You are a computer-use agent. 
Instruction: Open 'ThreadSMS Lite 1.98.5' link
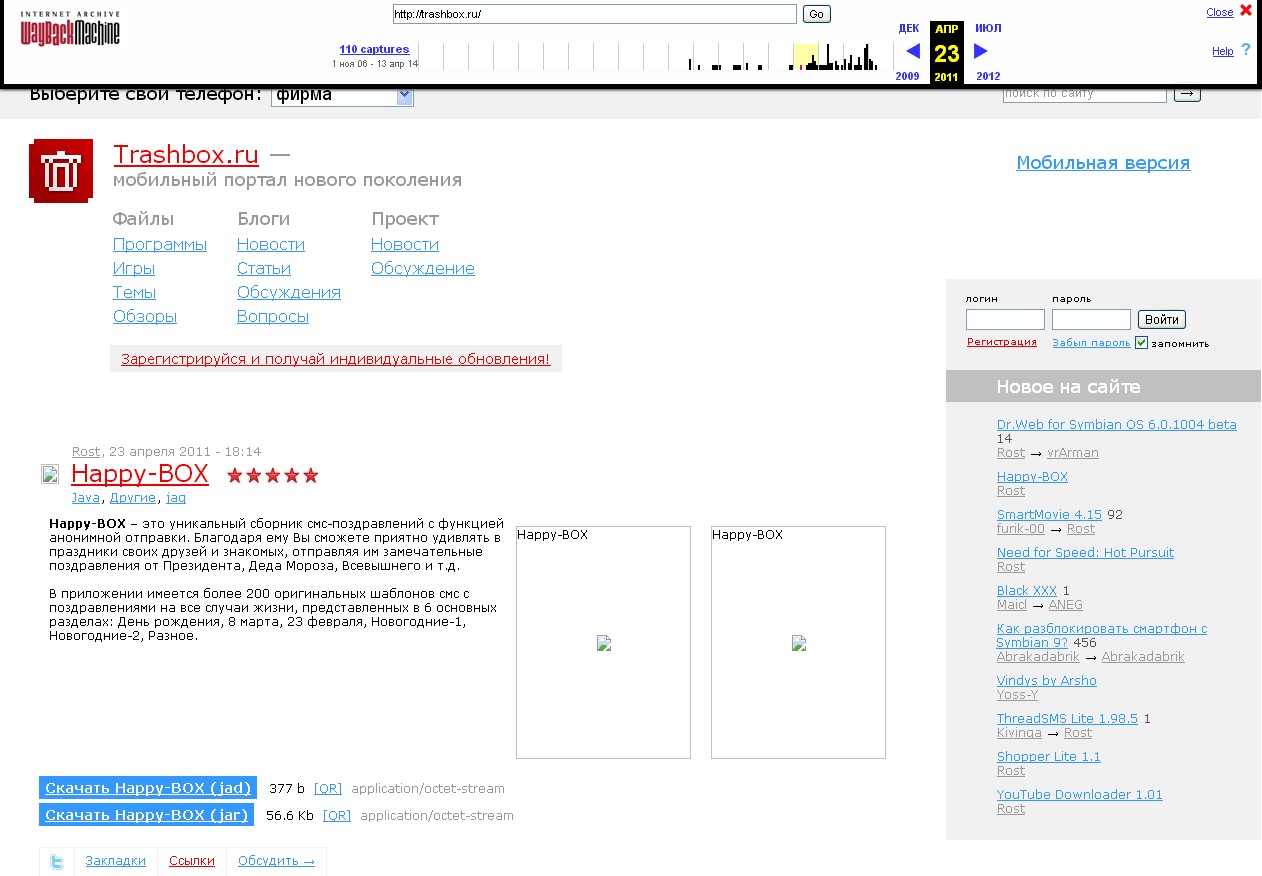pyautogui.click(x=1067, y=719)
